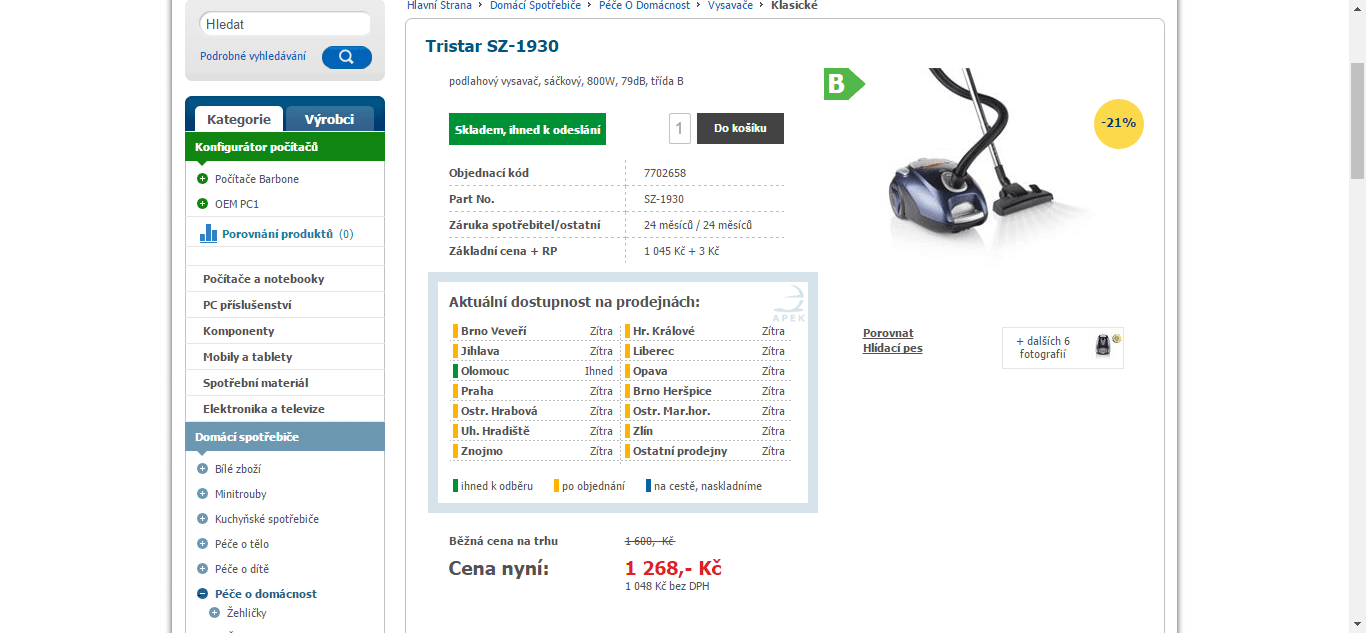Switch to Kategorie tab
The width and height of the screenshot is (1366, 633).
[x=239, y=119]
